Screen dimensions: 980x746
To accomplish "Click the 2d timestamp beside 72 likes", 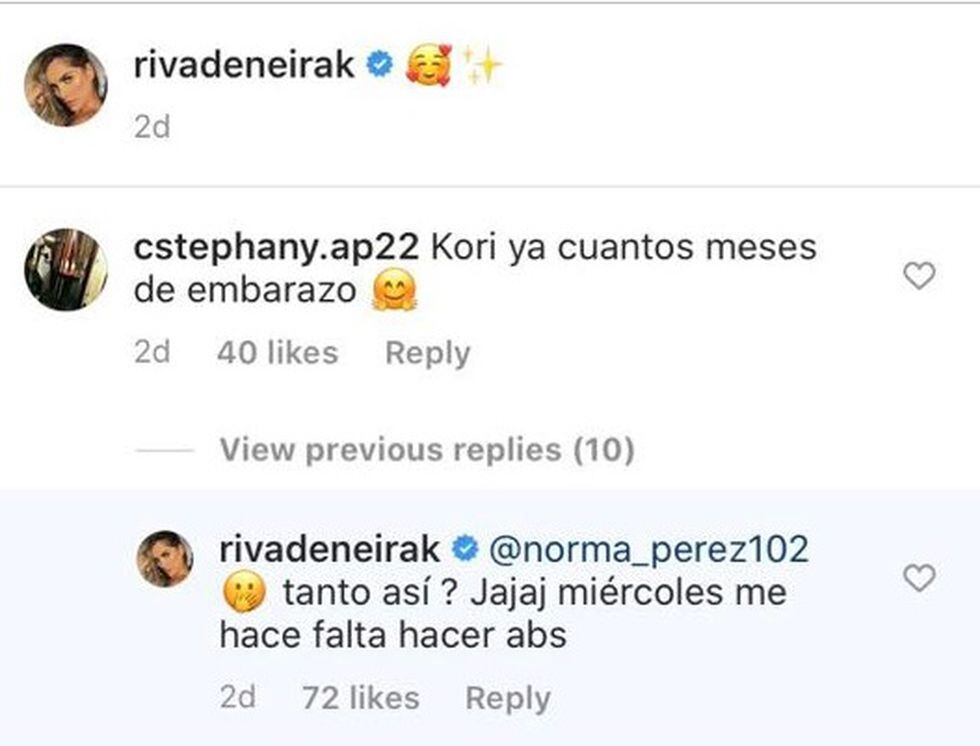I will pyautogui.click(x=237, y=698).
